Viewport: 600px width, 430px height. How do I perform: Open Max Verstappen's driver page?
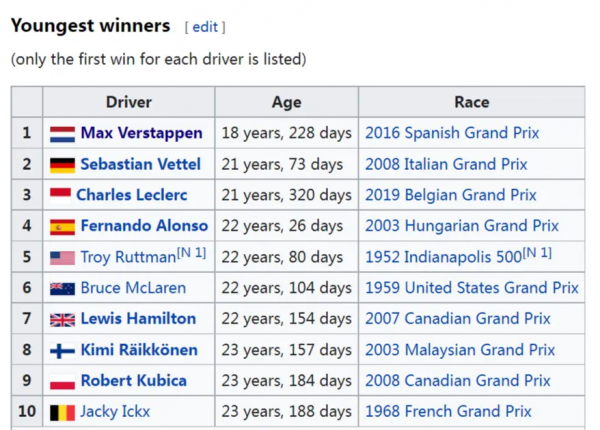141,133
